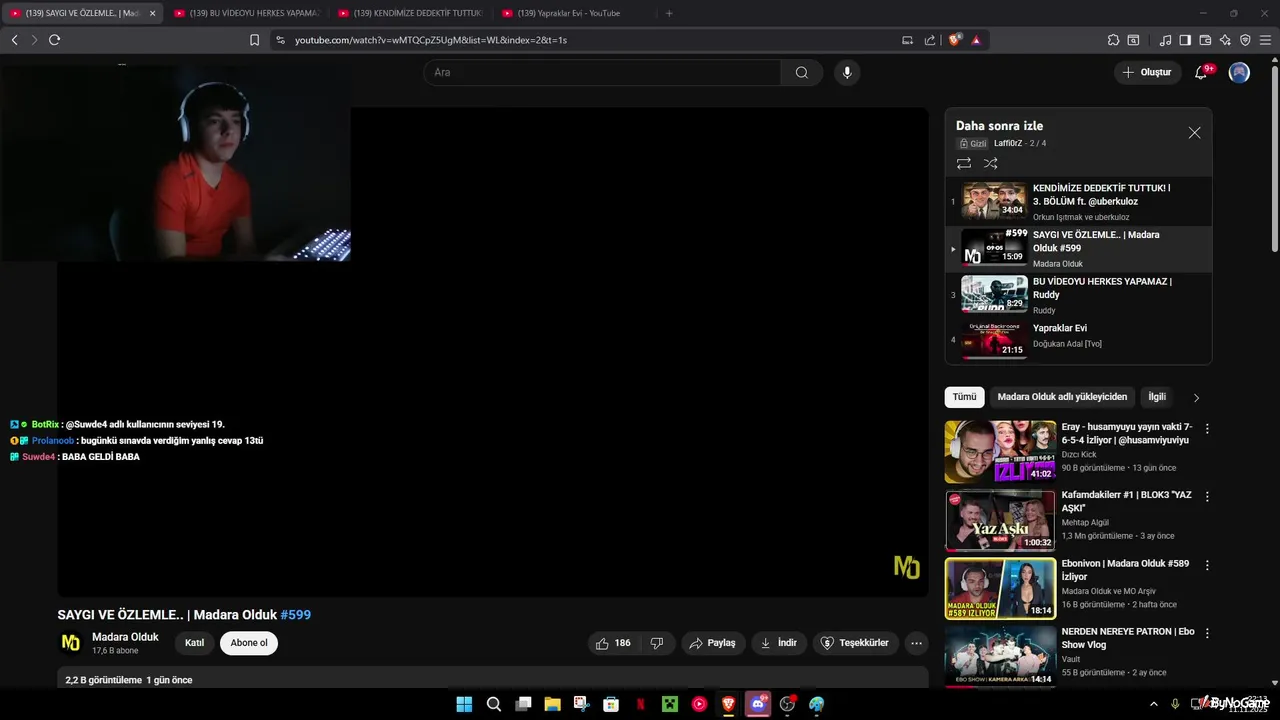Screen dimensions: 1280x720
Task: Click the Katıl join button
Action: (195, 643)
